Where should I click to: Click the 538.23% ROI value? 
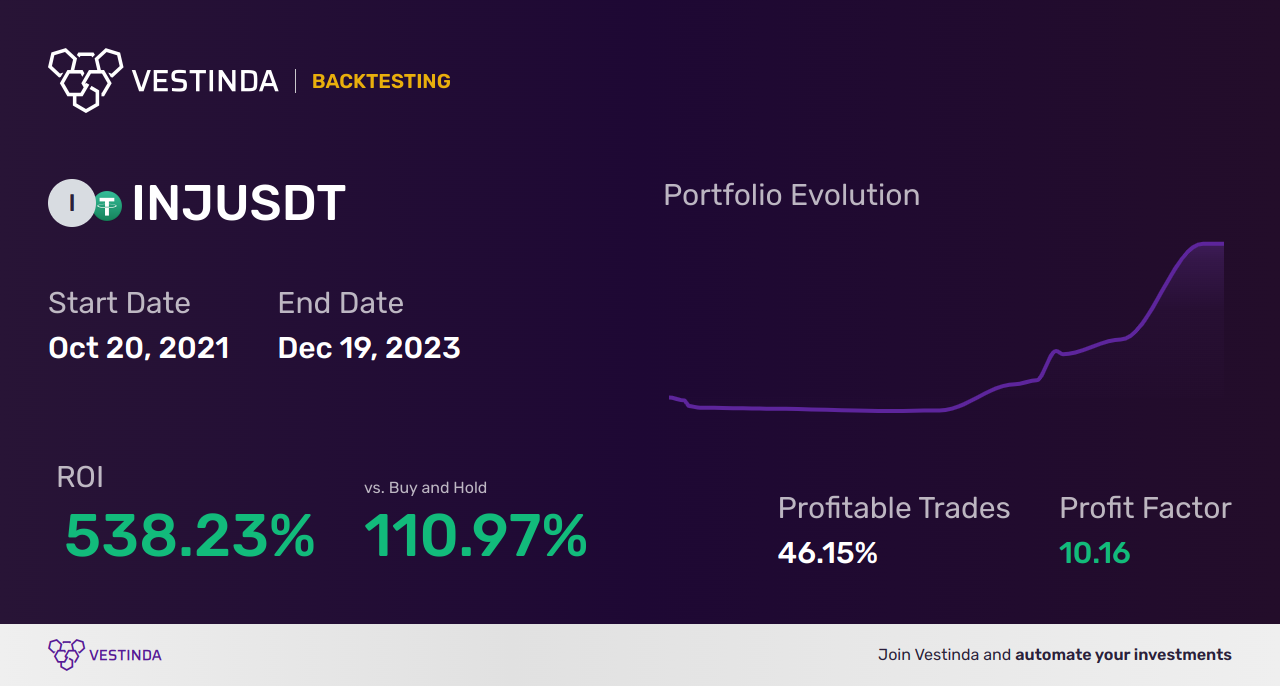[190, 536]
